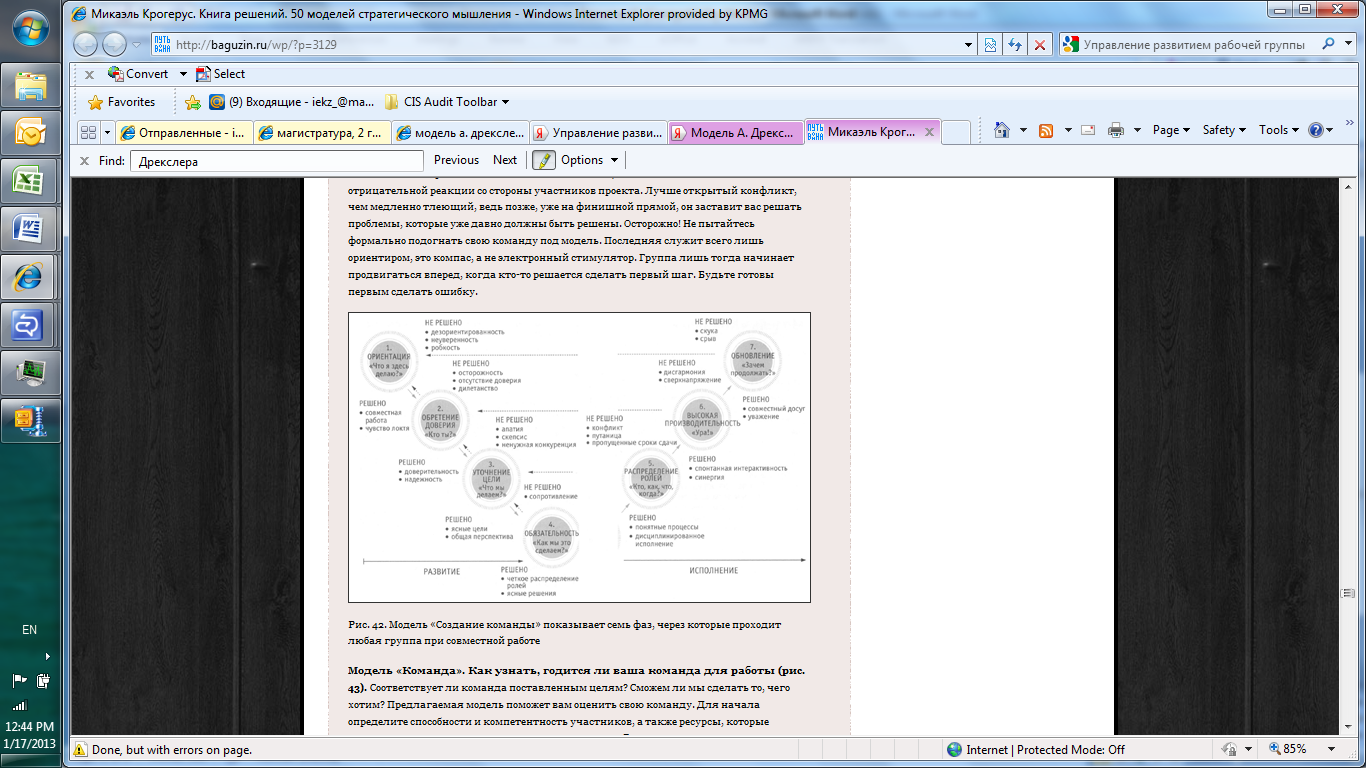
Task: Open the Quick Tabs view icon
Action: (88, 132)
